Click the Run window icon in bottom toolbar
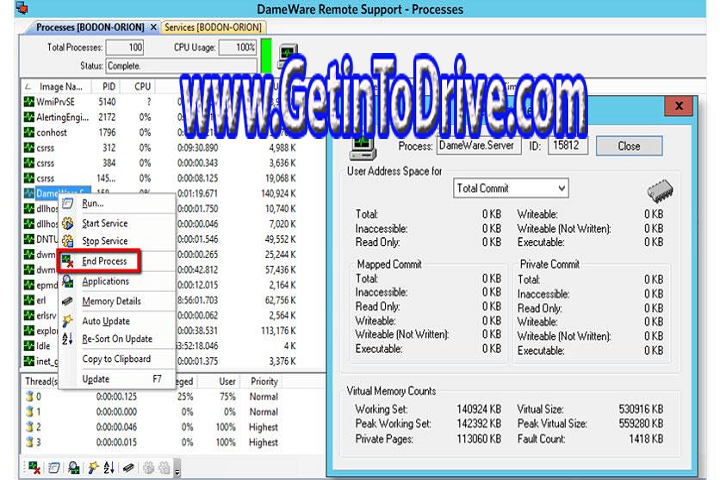This screenshot has width=720, height=480. point(54,468)
